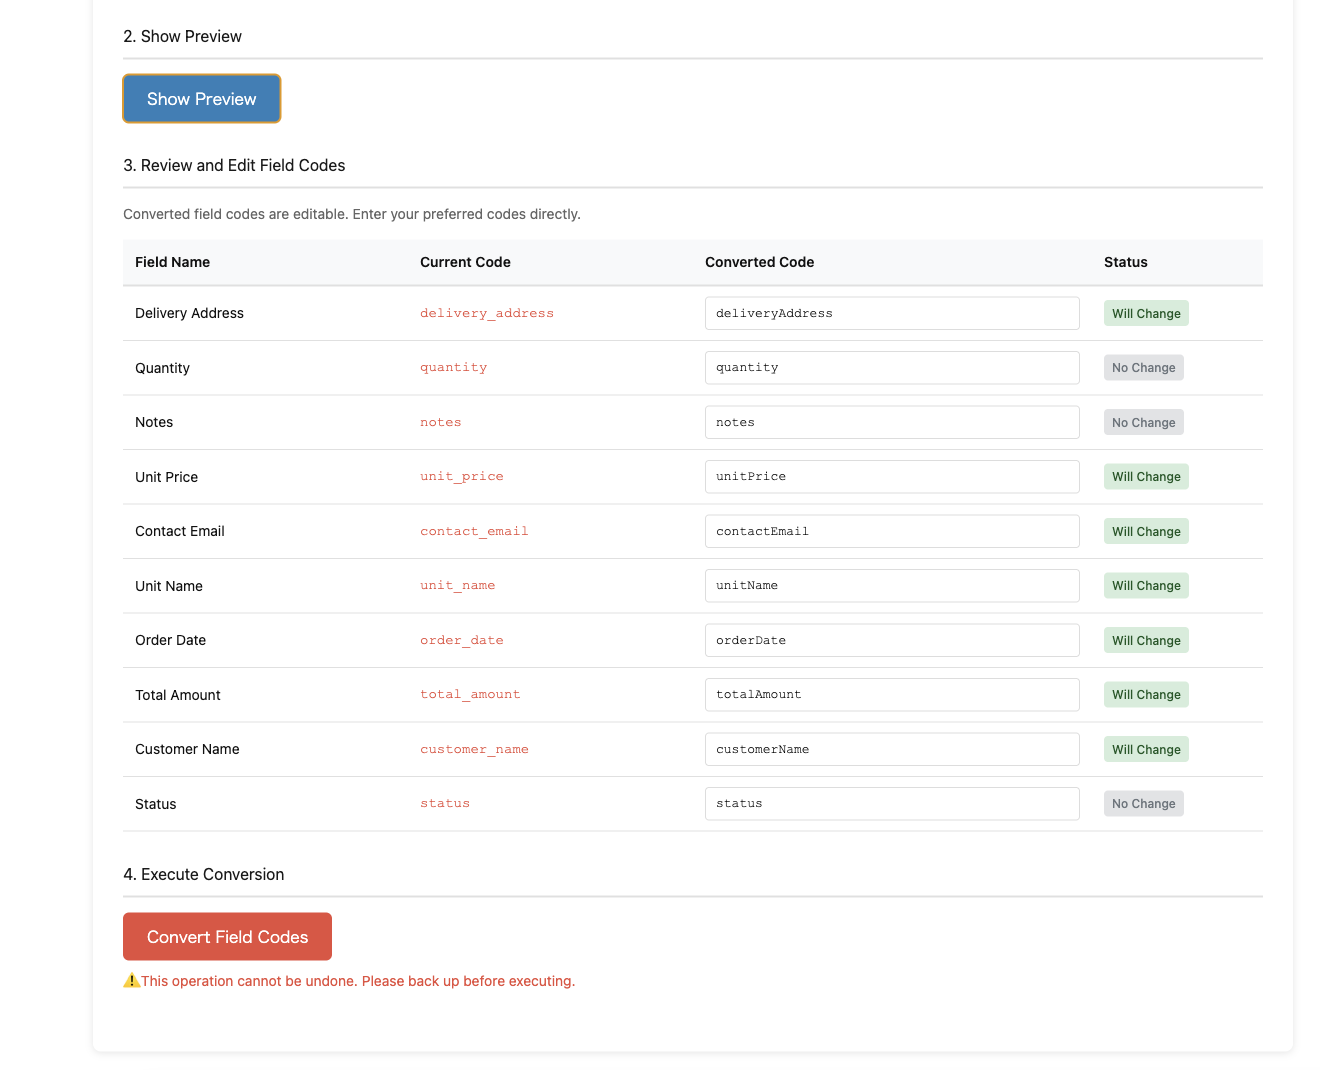Click the warning triangle icon

click(x=131, y=981)
